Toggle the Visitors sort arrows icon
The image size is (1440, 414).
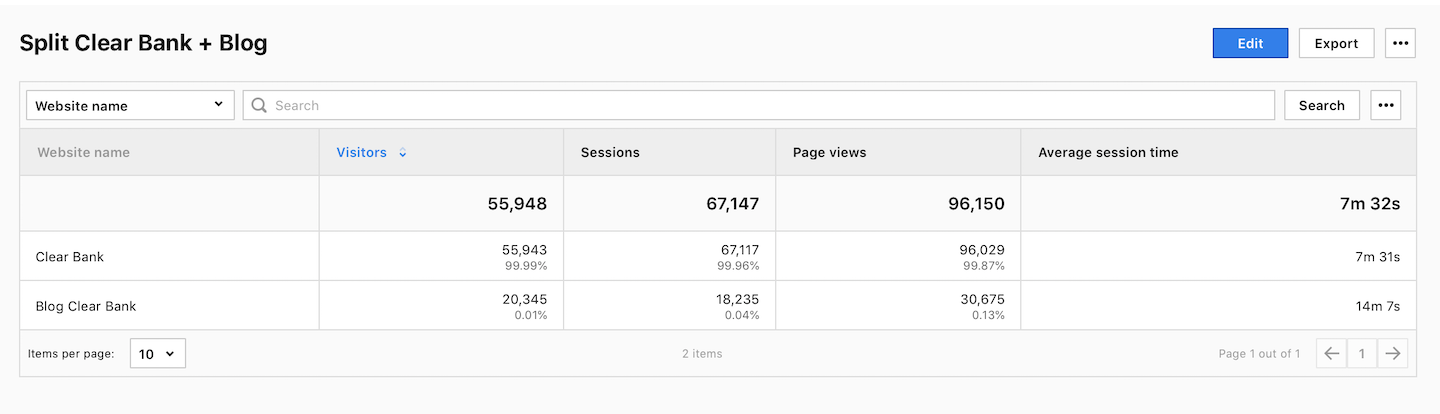(403, 153)
